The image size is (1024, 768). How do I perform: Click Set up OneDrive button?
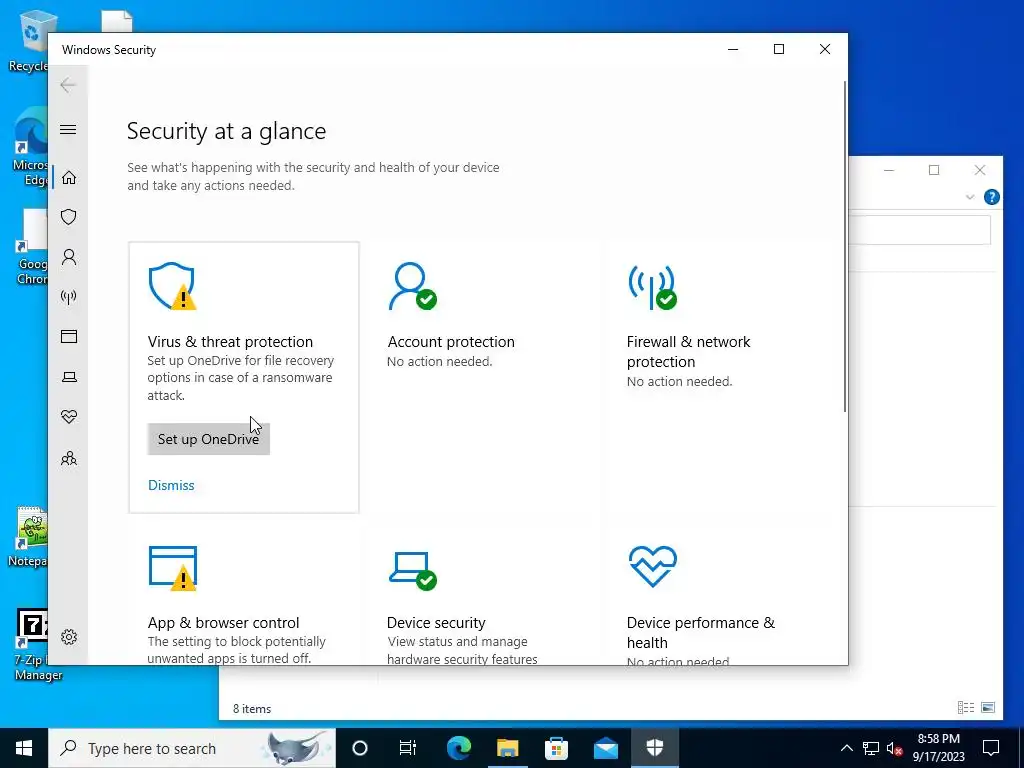pos(208,439)
